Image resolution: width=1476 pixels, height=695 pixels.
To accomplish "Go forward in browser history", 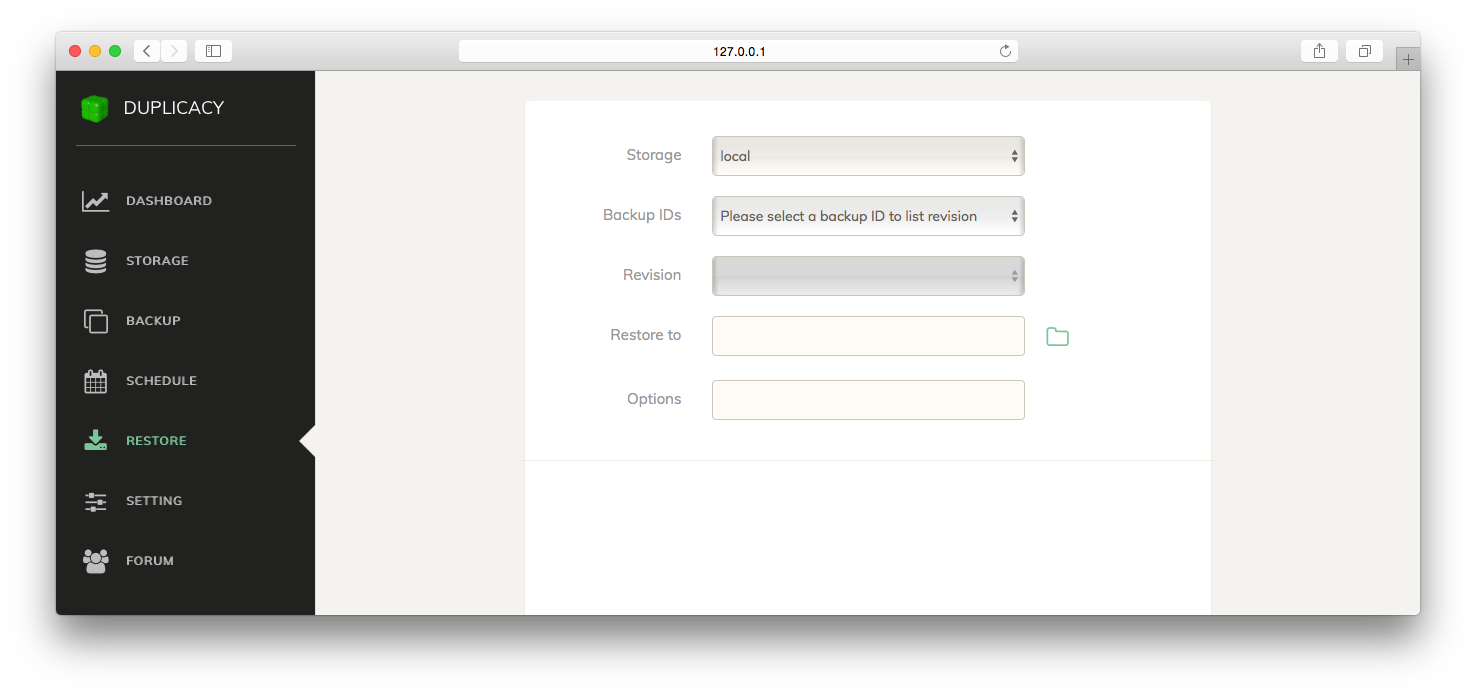I will coord(174,51).
